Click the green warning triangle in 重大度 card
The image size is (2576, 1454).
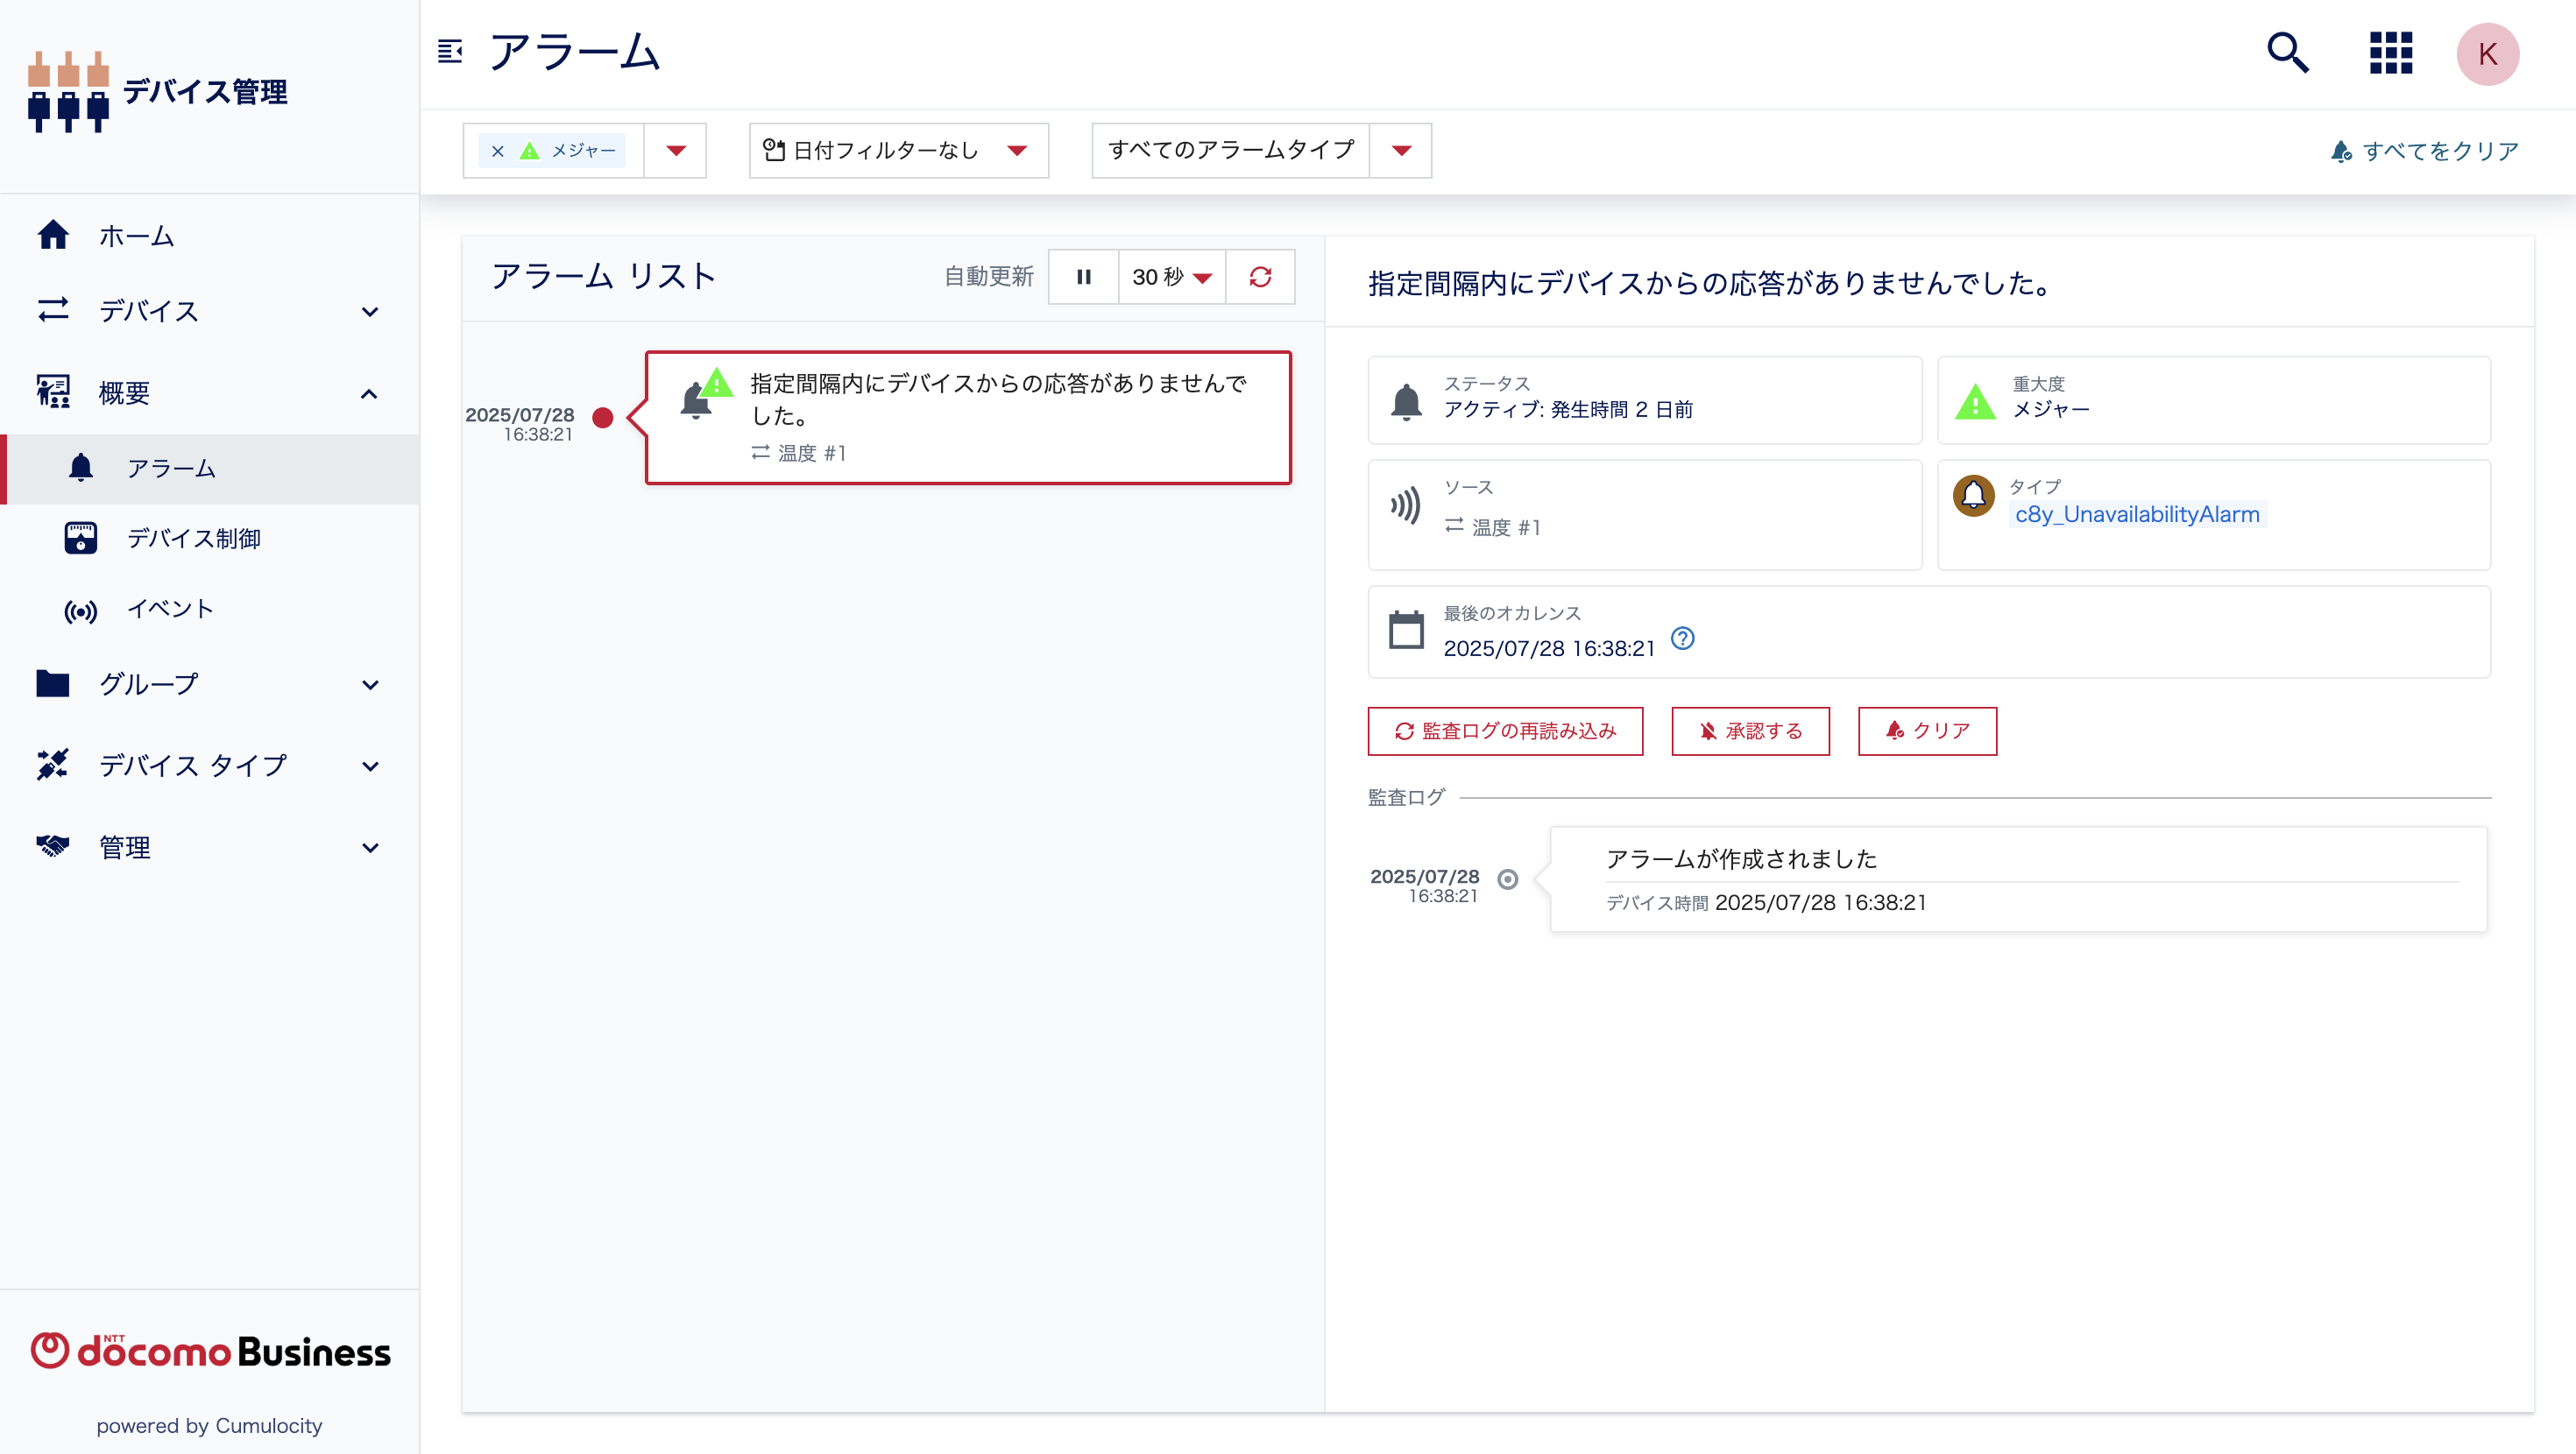click(x=1975, y=401)
